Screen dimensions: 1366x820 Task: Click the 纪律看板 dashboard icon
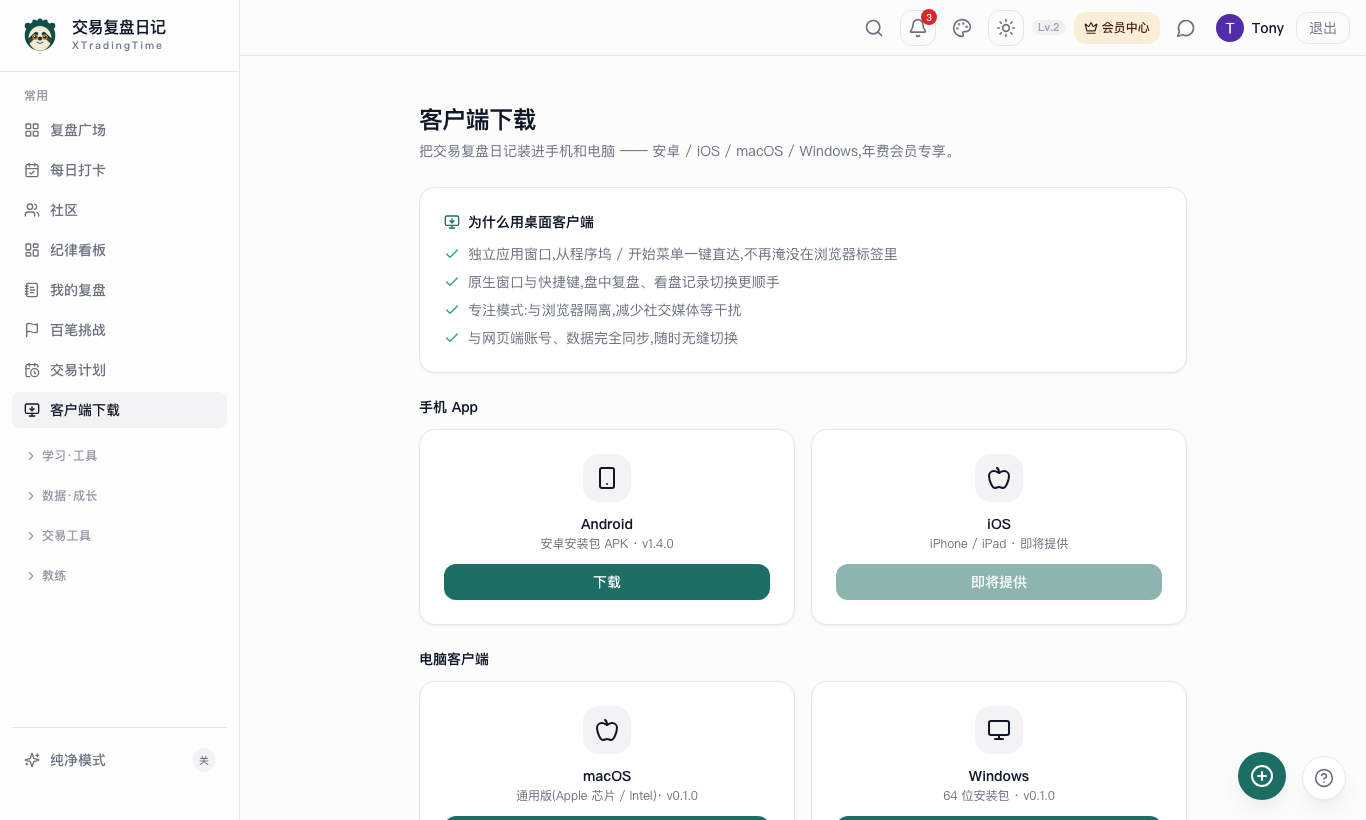32,250
